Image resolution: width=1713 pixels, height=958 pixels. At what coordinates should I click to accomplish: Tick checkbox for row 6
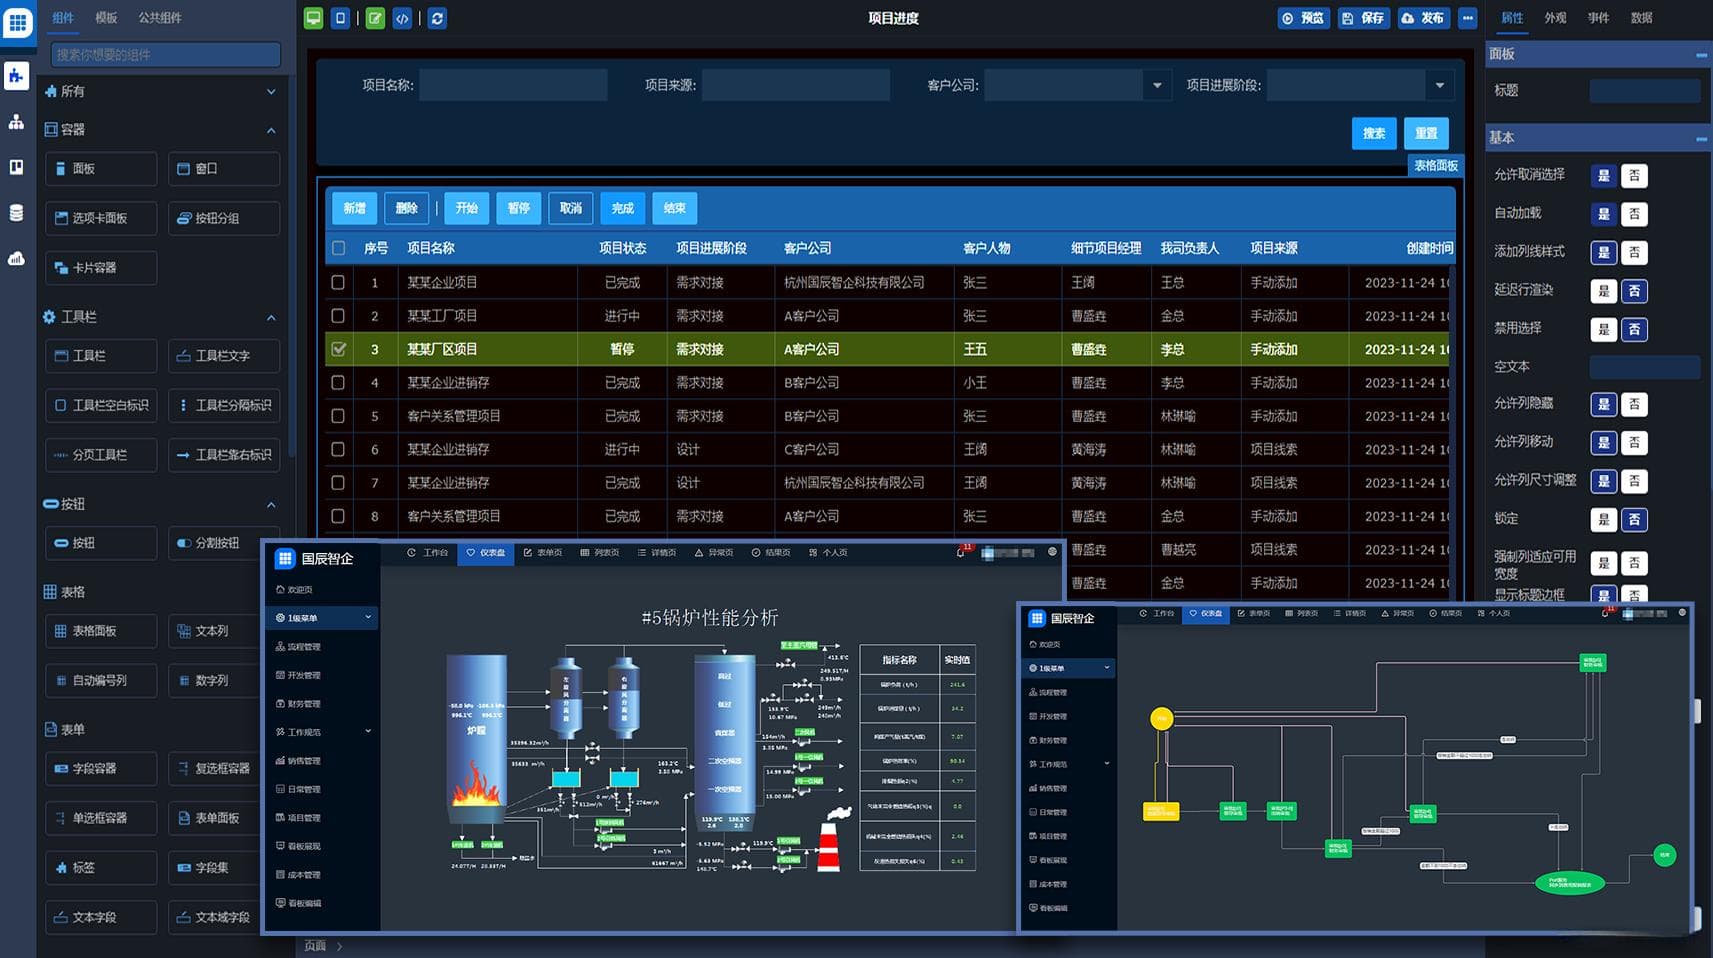click(x=338, y=450)
